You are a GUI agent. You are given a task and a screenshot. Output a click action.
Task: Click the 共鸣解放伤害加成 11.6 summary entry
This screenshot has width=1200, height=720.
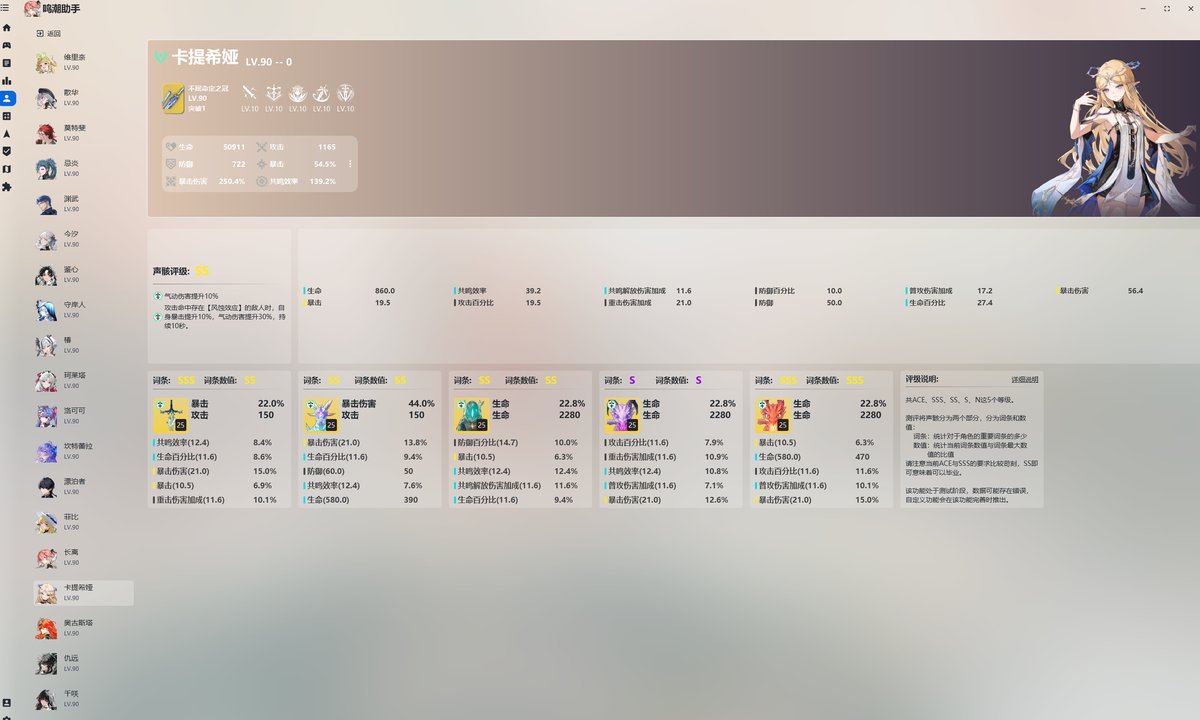tap(649, 291)
